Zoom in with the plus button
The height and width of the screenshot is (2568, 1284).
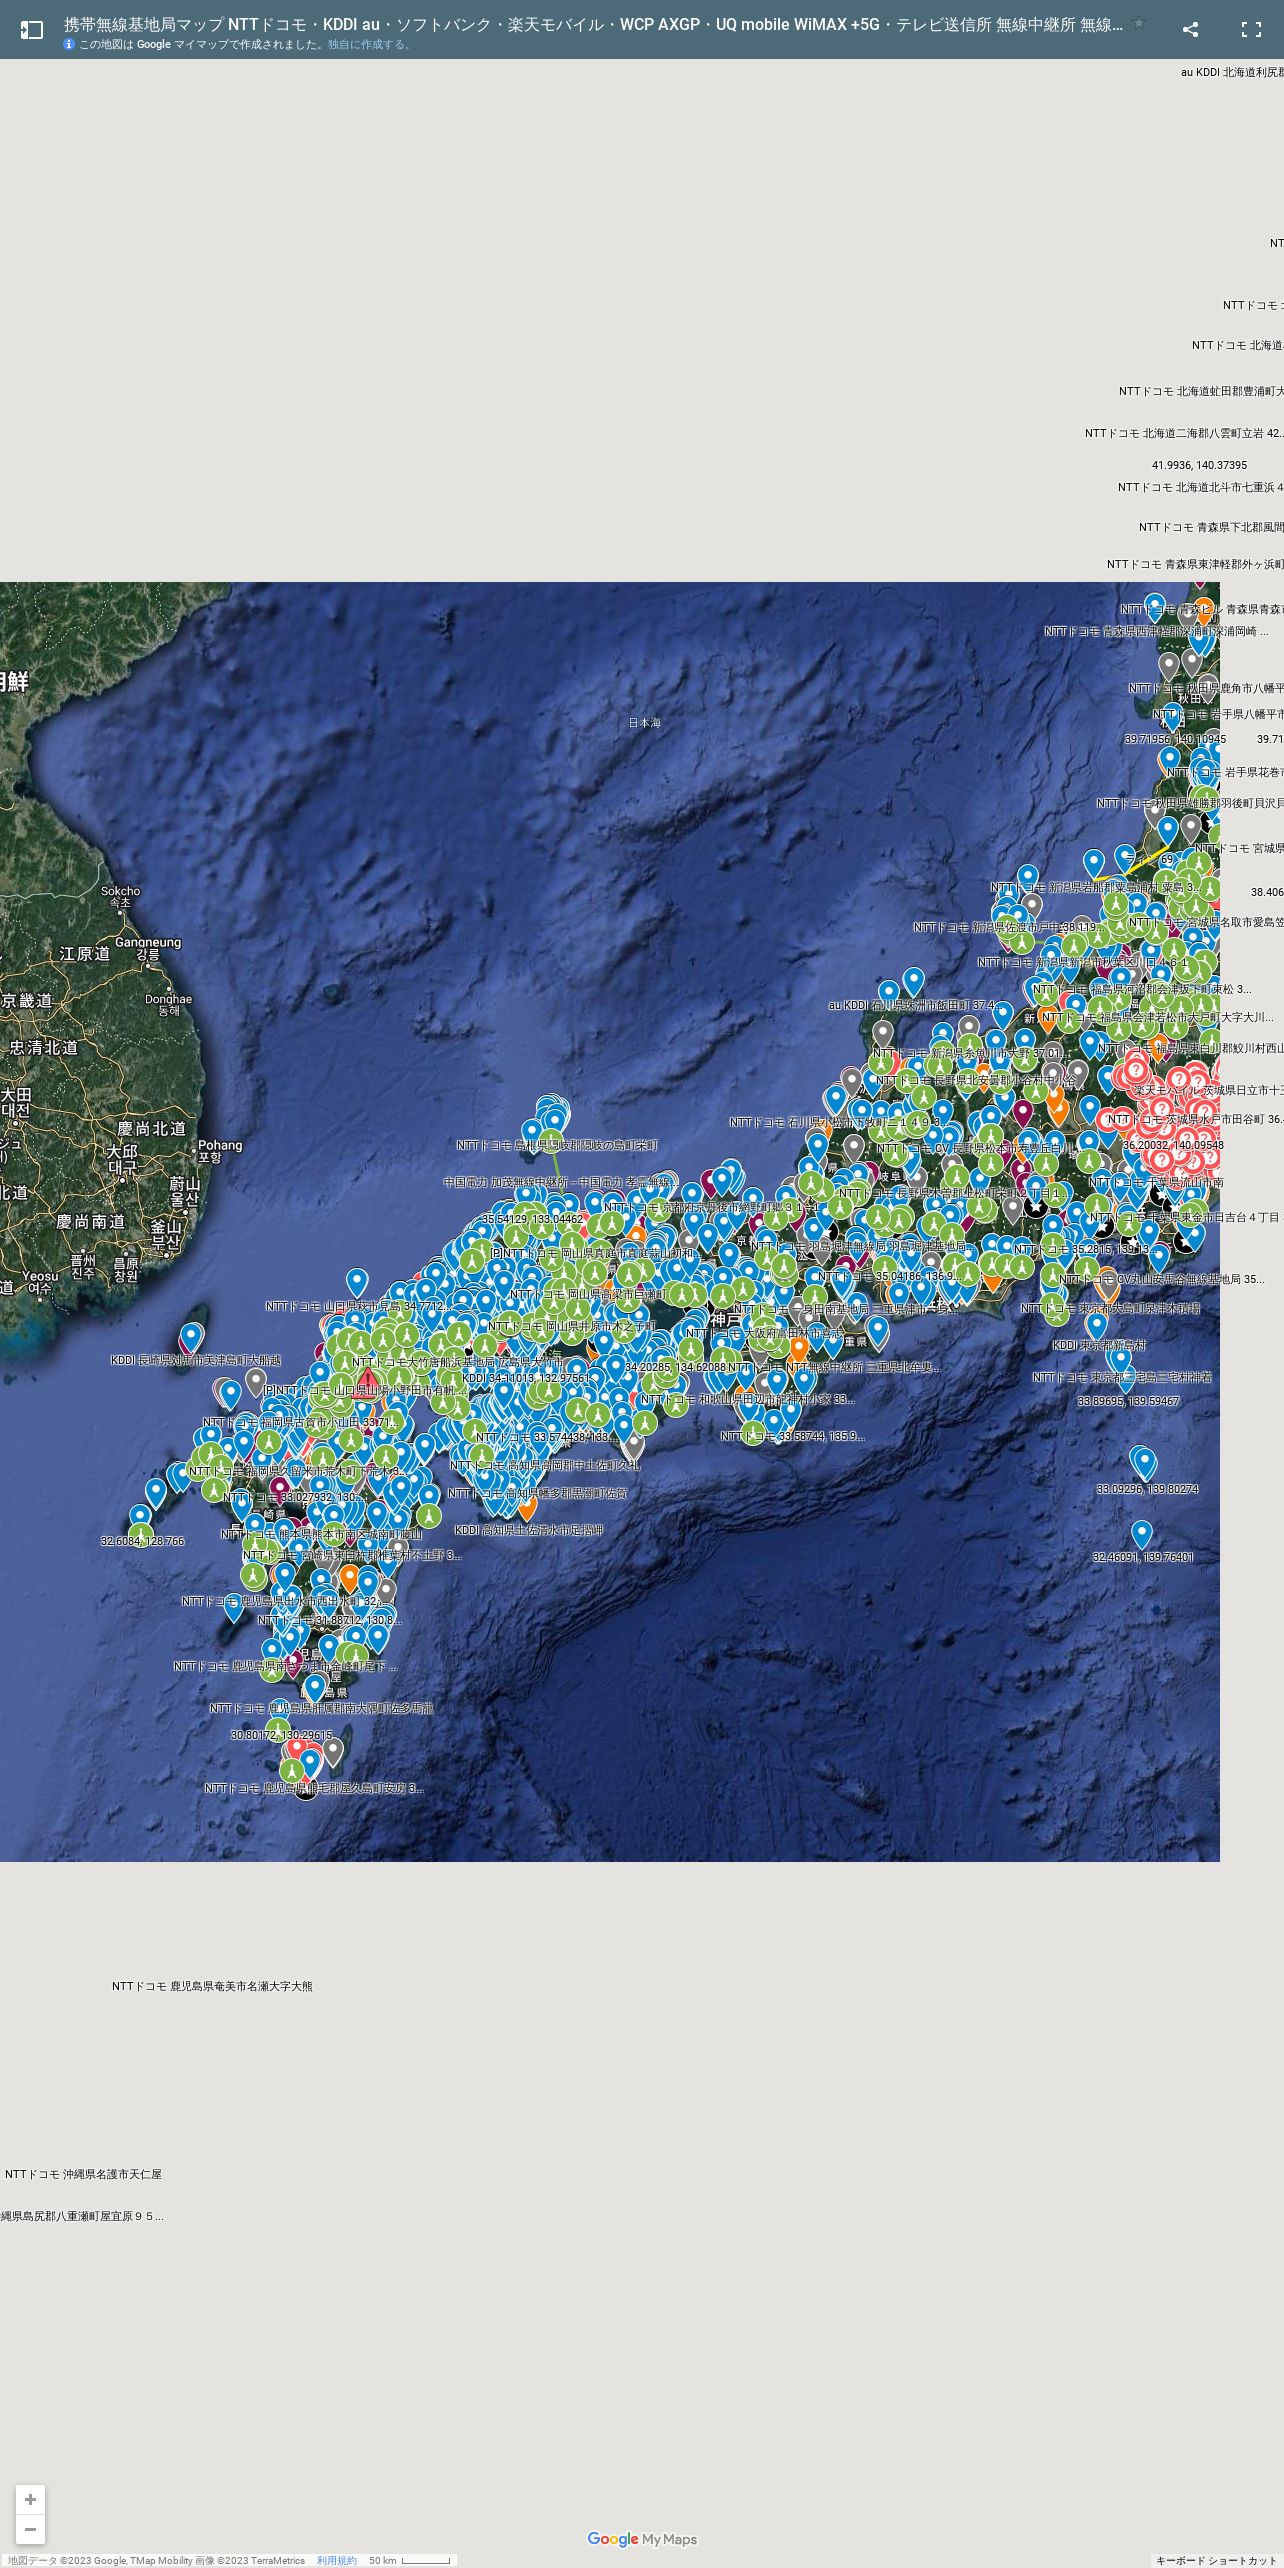click(x=30, y=2499)
